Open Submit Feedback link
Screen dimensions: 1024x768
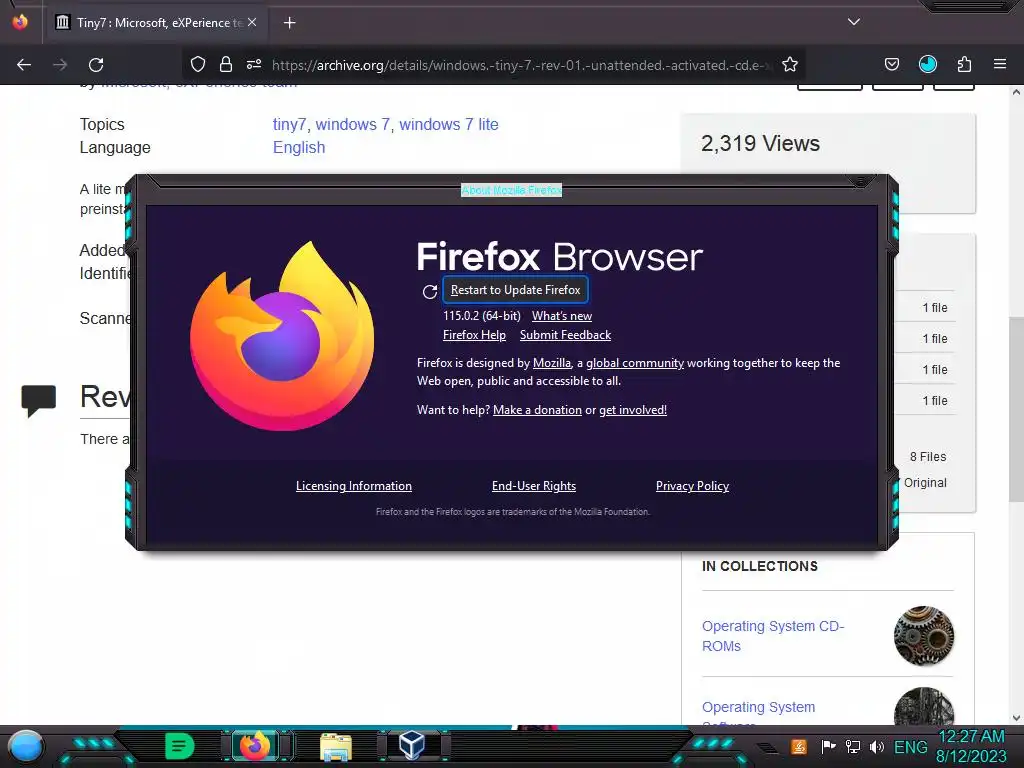click(566, 335)
